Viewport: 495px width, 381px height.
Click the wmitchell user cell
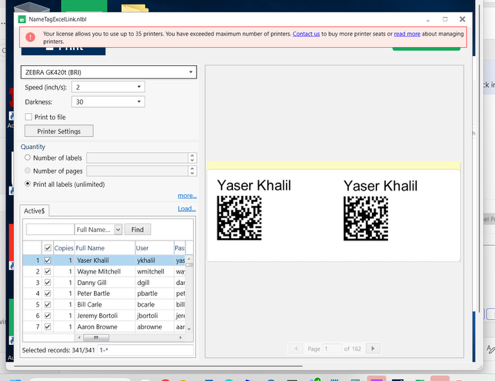coord(154,271)
